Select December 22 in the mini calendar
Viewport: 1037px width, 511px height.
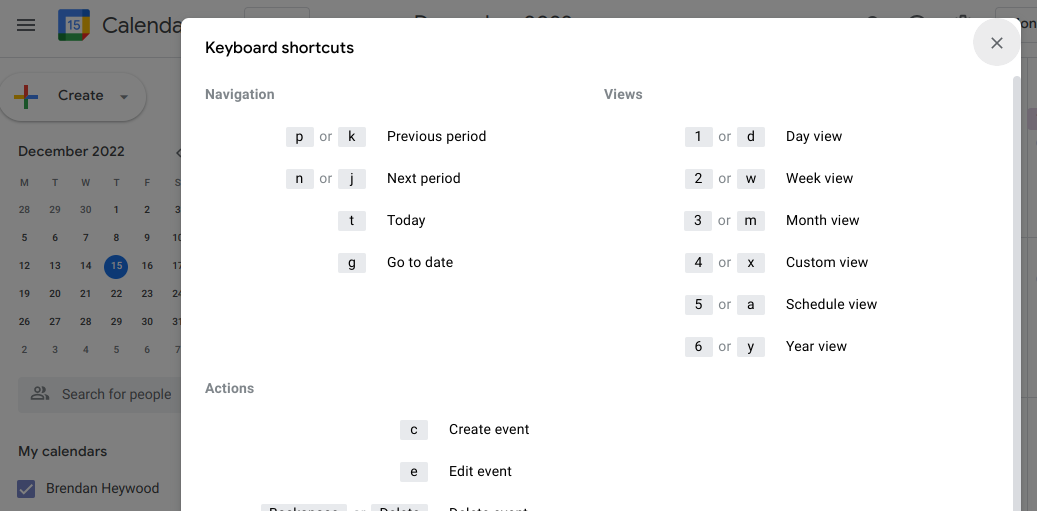116,294
